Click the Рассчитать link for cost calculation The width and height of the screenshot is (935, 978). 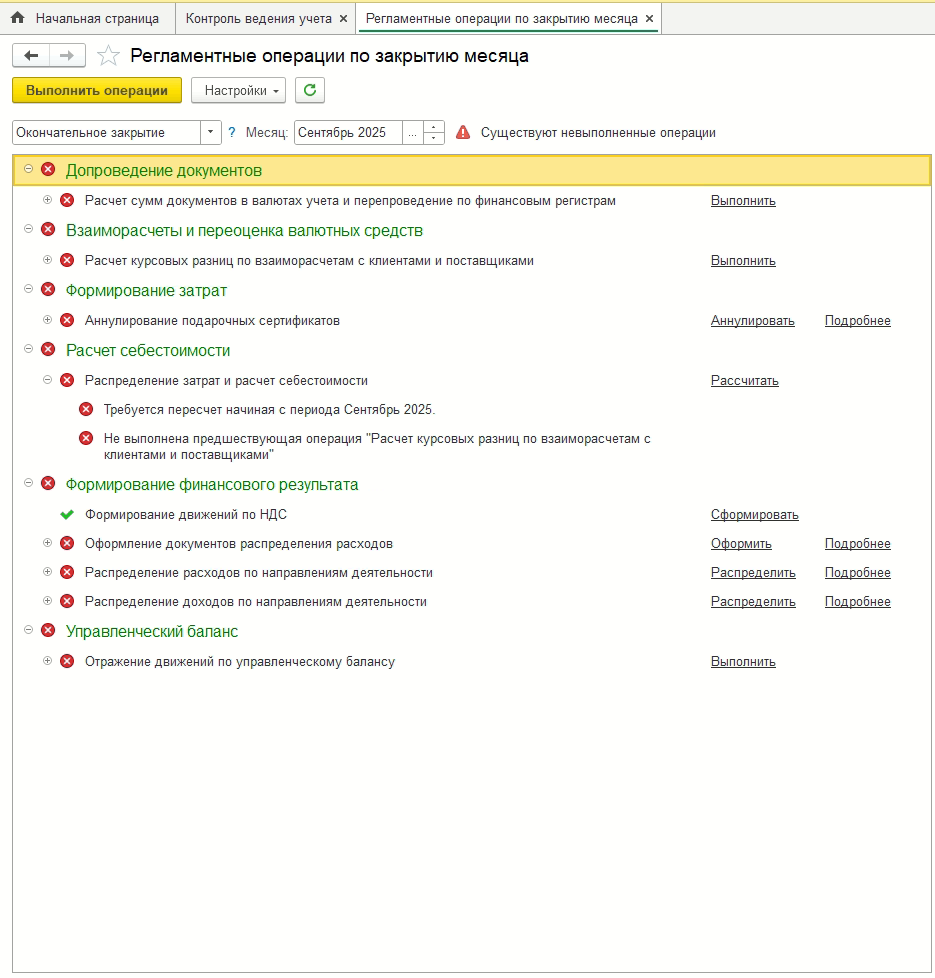coord(744,381)
